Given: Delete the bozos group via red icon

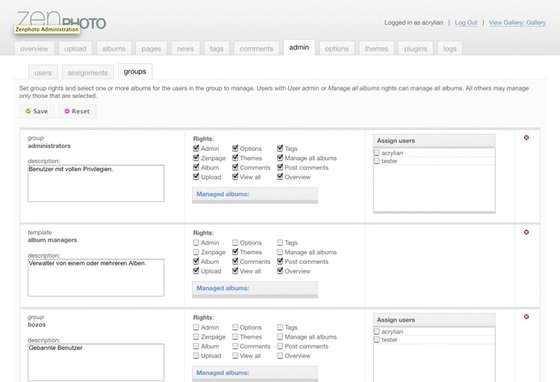Looking at the screenshot, I should pos(526,317).
